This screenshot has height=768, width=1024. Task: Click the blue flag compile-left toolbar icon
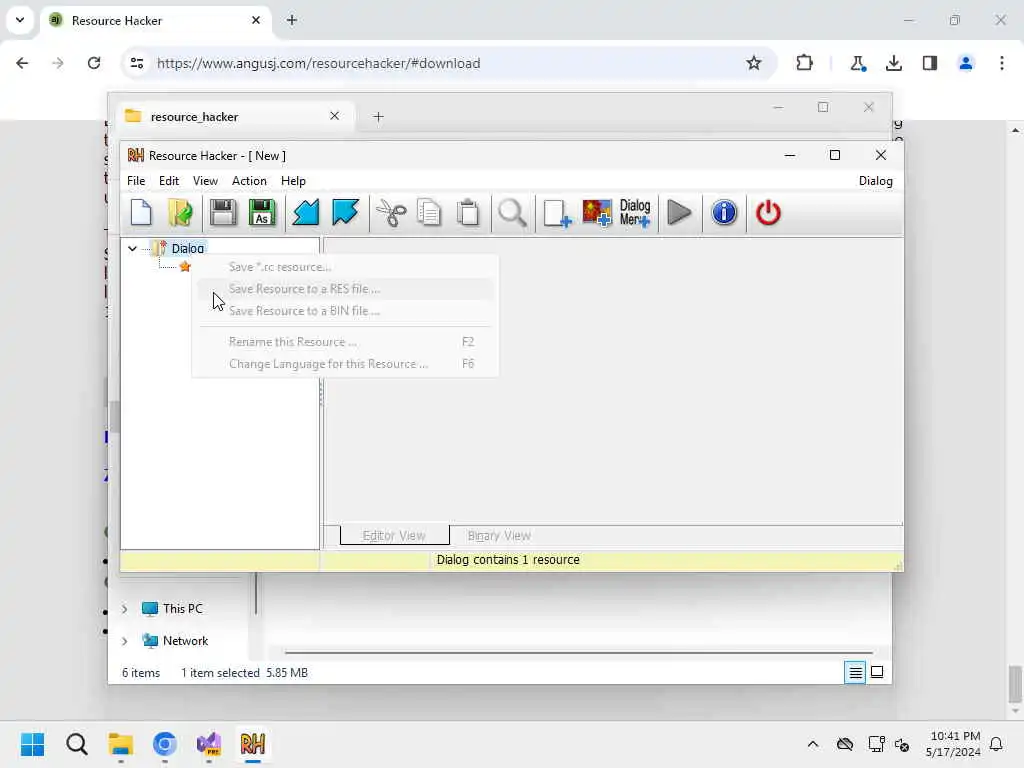point(306,213)
